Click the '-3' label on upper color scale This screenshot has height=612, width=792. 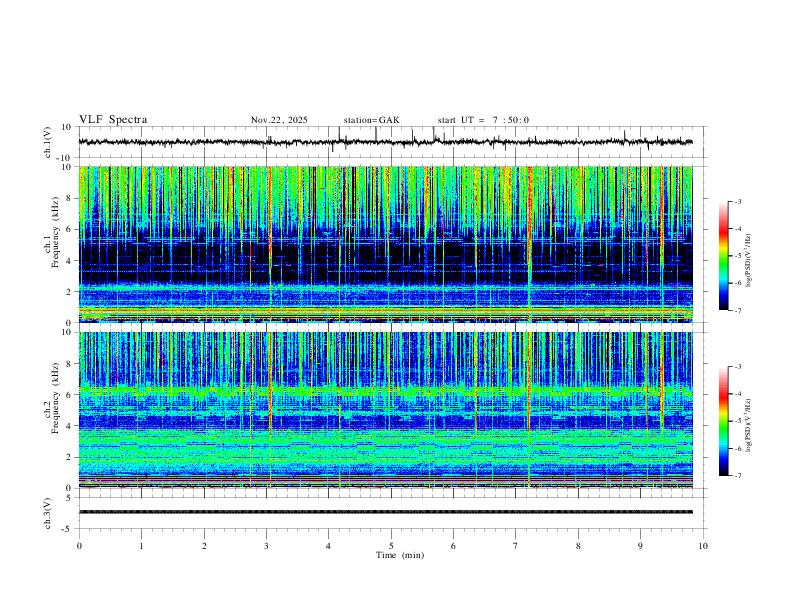[737, 201]
